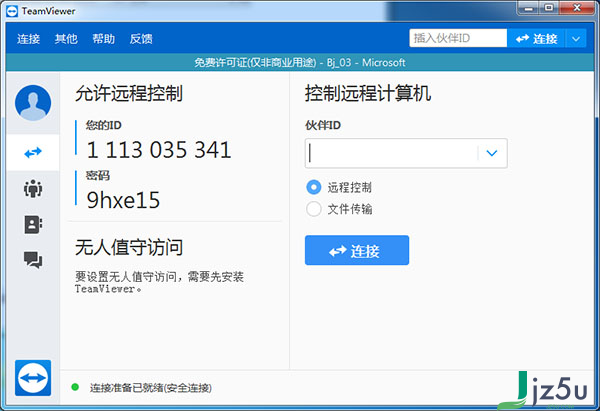Select the remote control arrows sidebar icon
Image resolution: width=600 pixels, height=411 pixels.
32,151
